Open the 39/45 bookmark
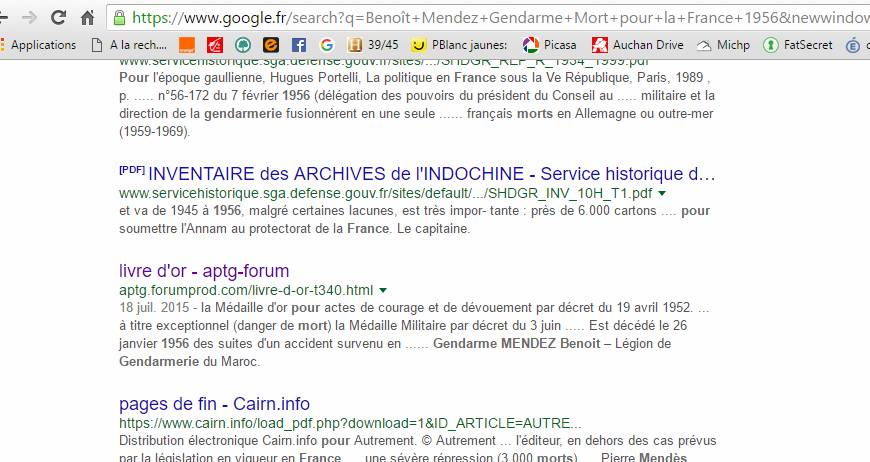Screen dimensions: 870x462 373,45
